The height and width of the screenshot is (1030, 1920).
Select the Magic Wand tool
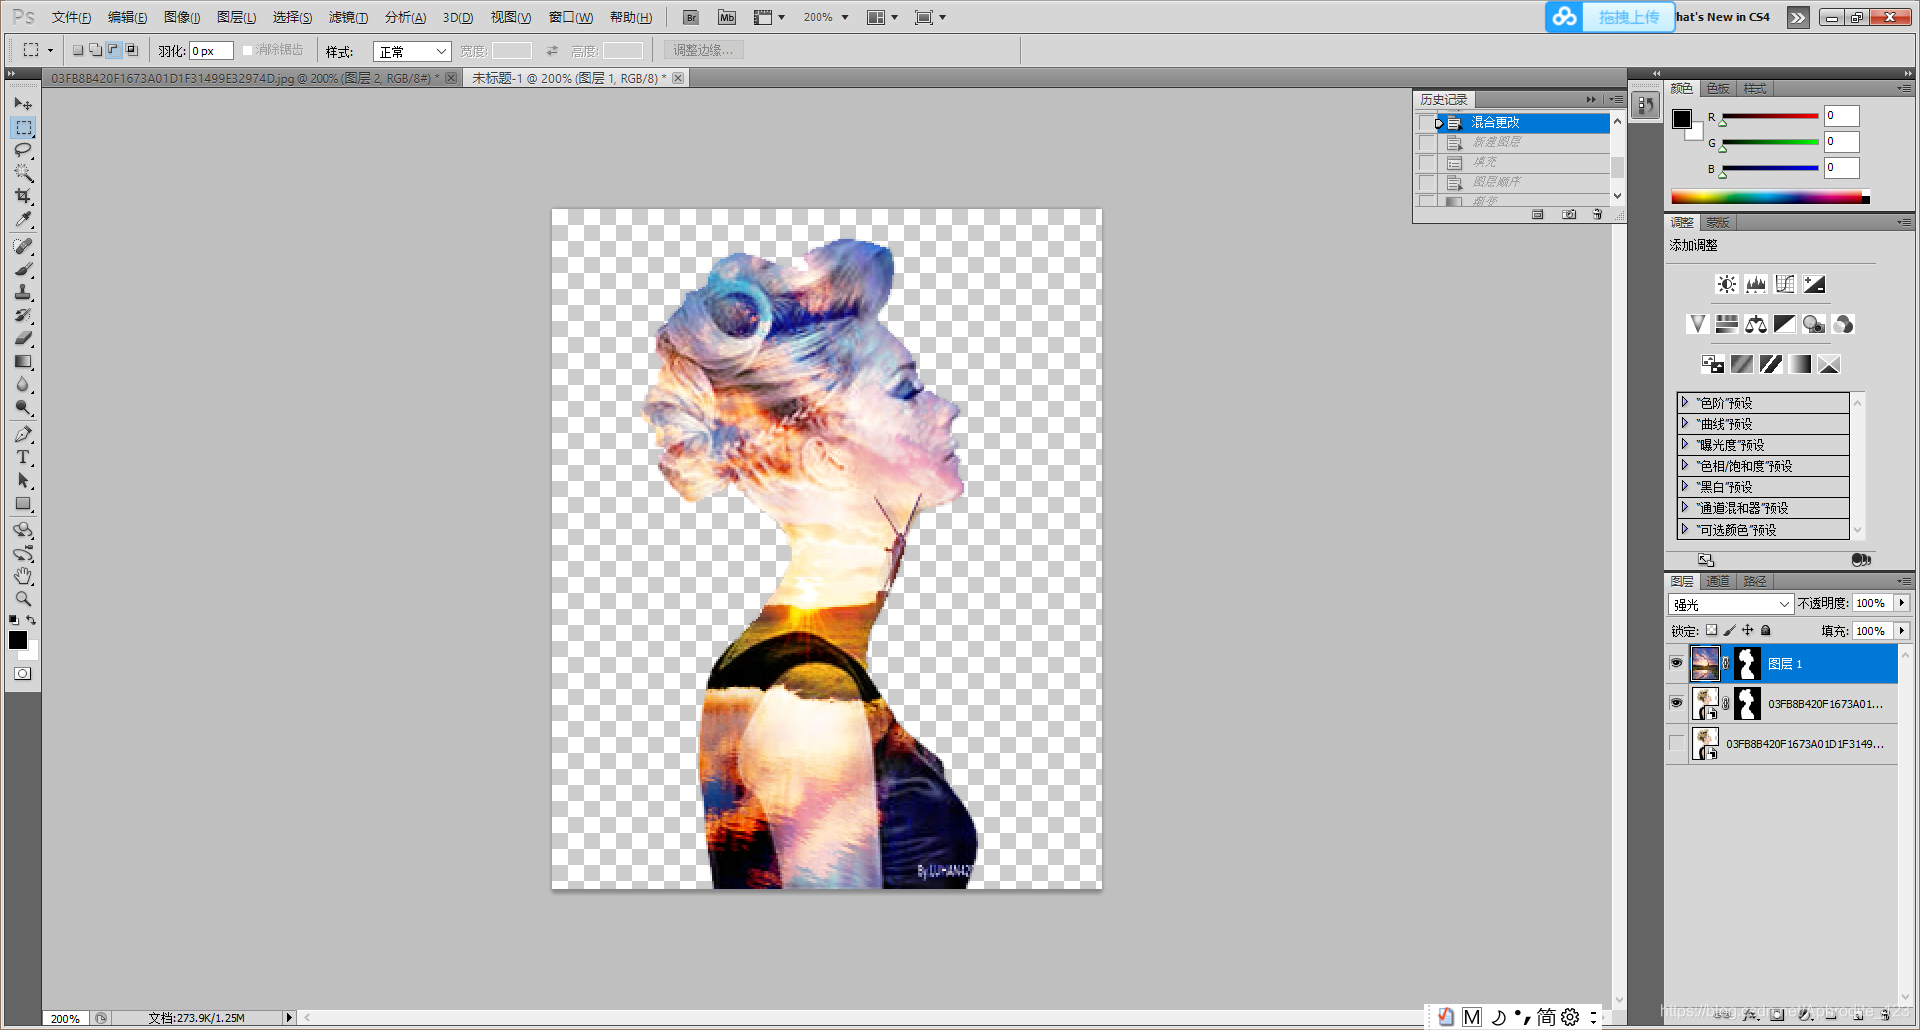23,173
